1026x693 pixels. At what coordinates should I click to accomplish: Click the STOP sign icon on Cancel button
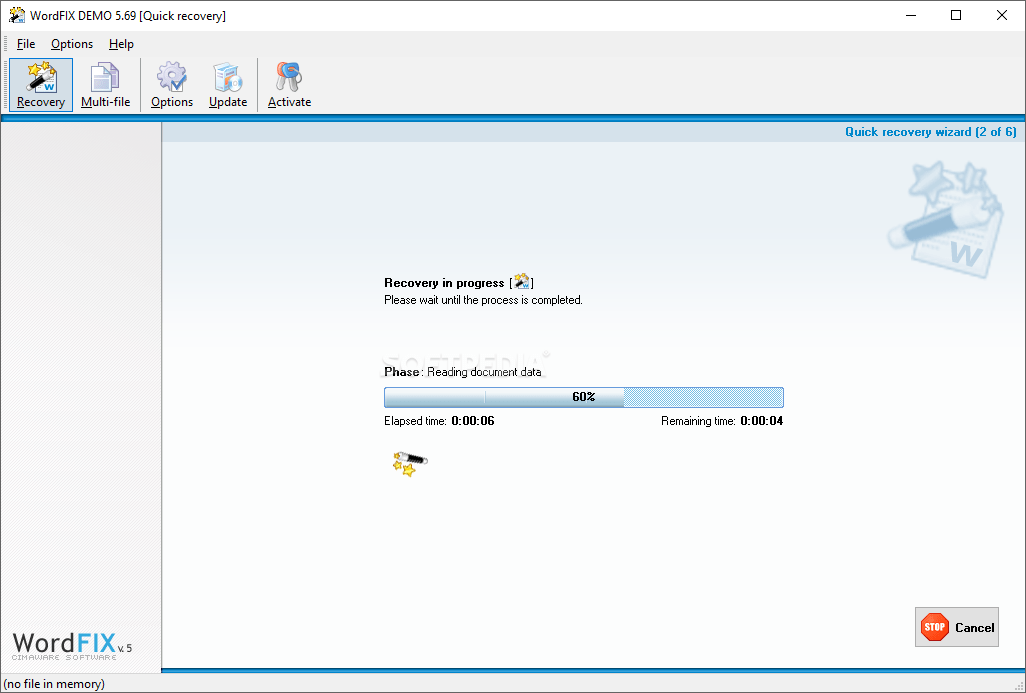coord(936,627)
